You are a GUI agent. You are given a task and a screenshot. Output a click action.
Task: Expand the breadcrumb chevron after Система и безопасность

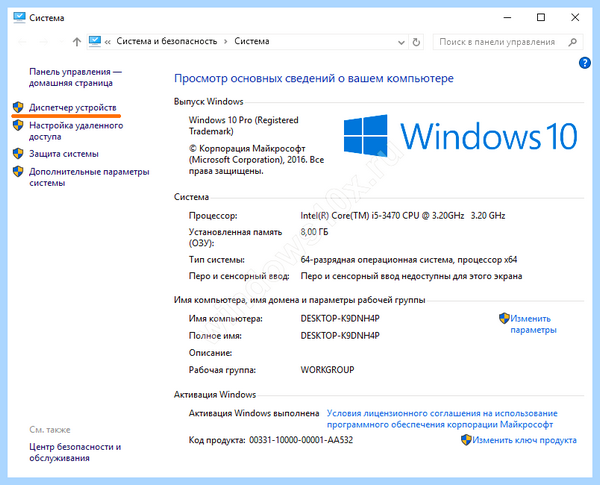tap(226, 41)
